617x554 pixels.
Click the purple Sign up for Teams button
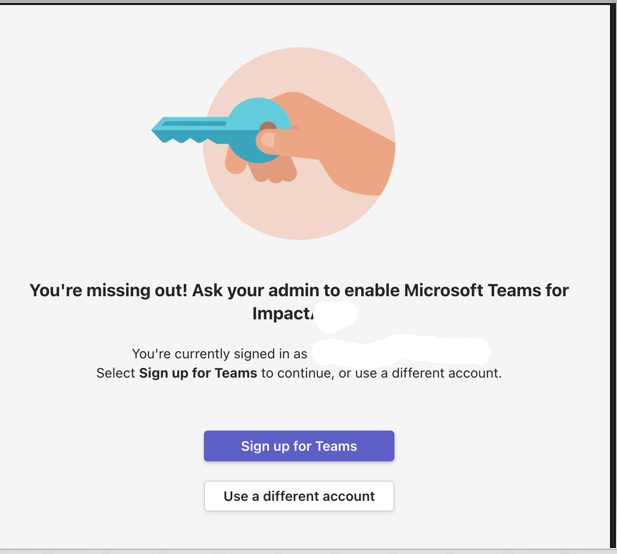click(299, 446)
